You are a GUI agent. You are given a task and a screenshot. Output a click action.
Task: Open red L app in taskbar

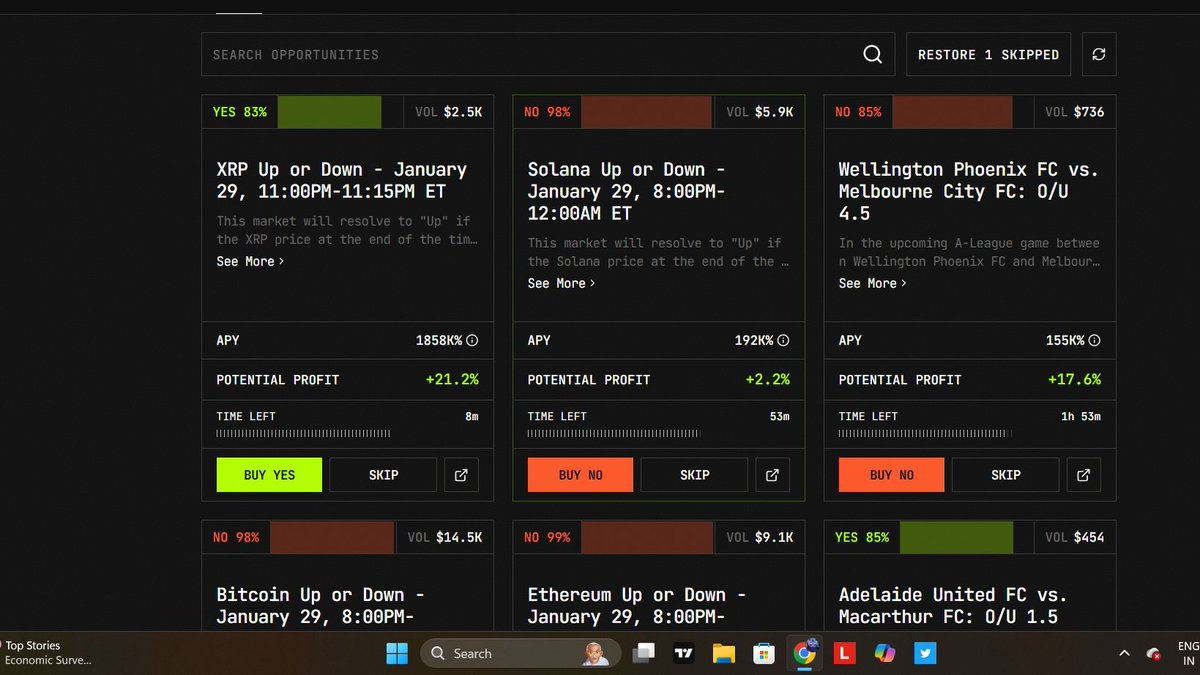[x=845, y=653]
